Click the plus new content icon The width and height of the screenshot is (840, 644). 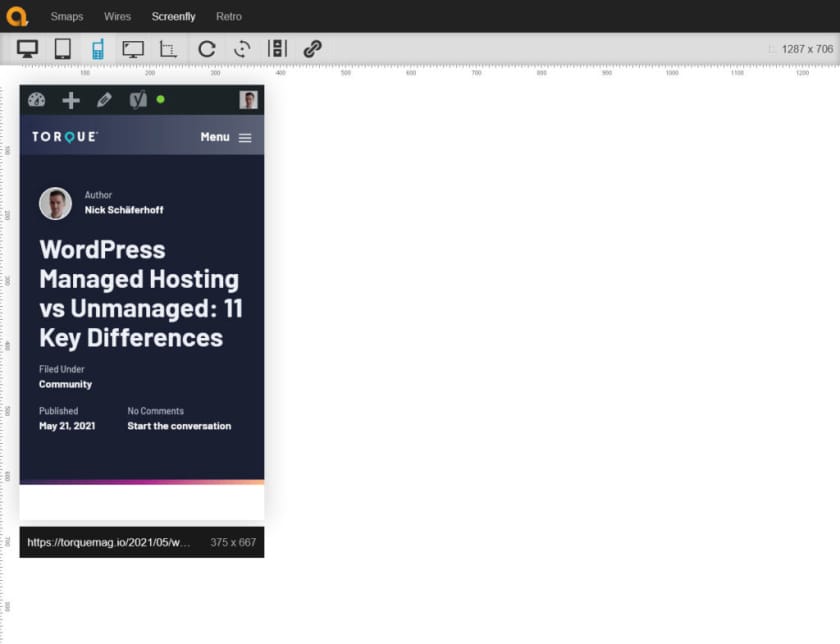click(71, 100)
